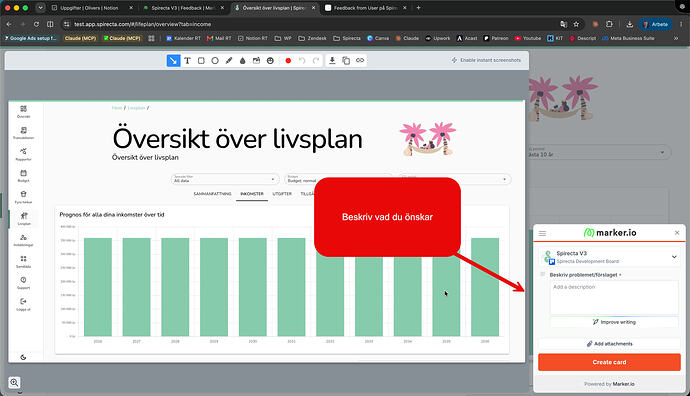The image size is (690, 396).
Task: Copy the screenshot to clipboard
Action: [346, 61]
